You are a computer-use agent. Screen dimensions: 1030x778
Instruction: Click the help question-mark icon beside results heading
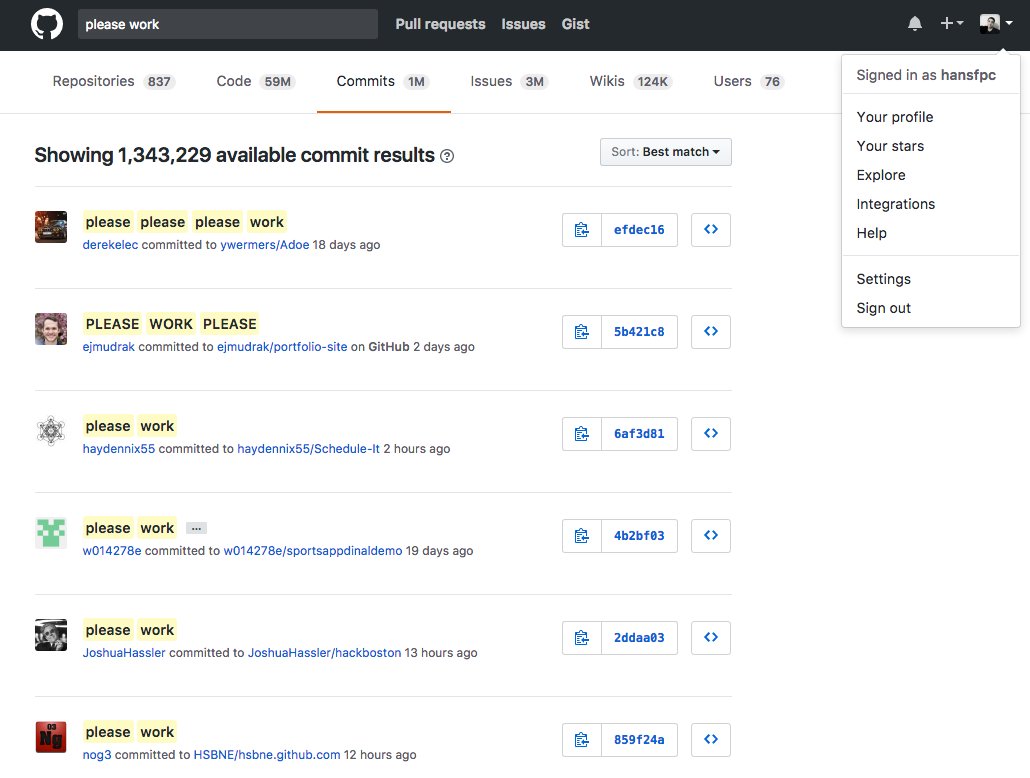point(447,156)
